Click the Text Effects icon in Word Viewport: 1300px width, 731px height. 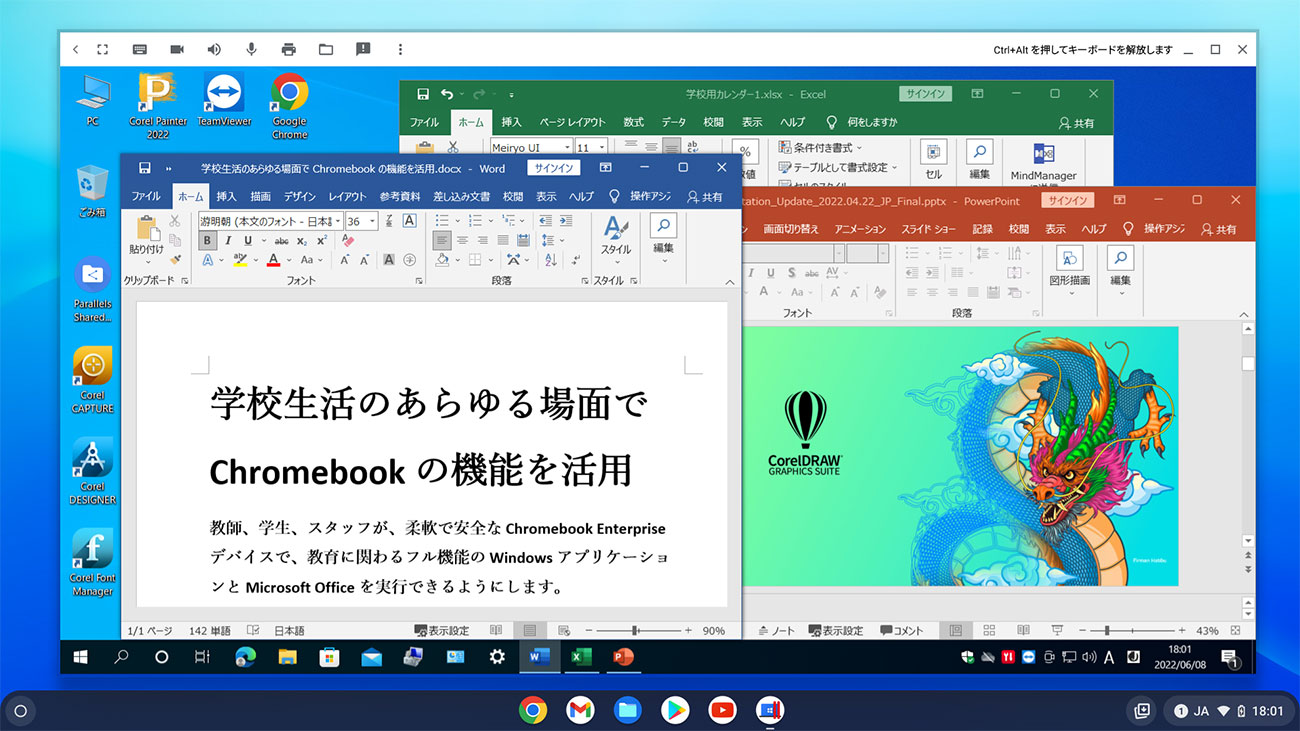(x=207, y=260)
